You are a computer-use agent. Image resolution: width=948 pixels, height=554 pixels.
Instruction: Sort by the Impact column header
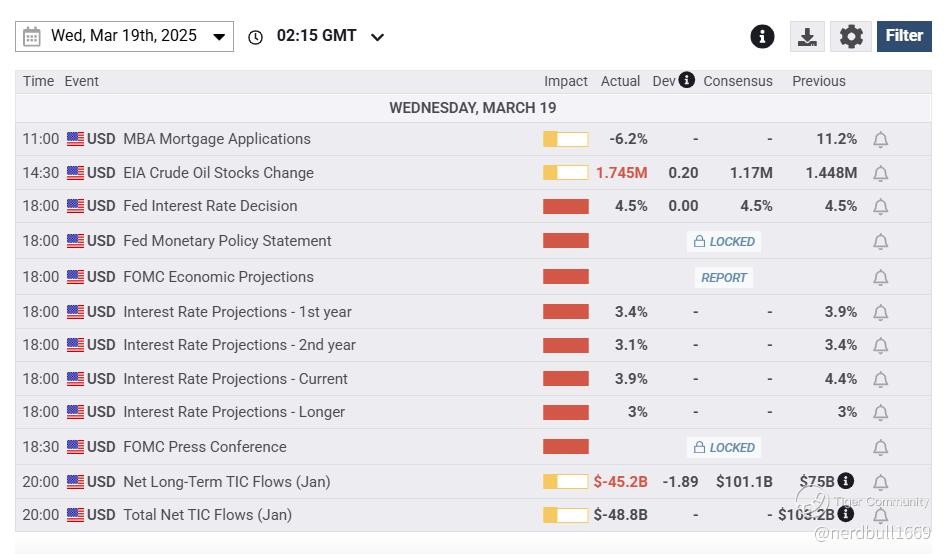click(566, 81)
